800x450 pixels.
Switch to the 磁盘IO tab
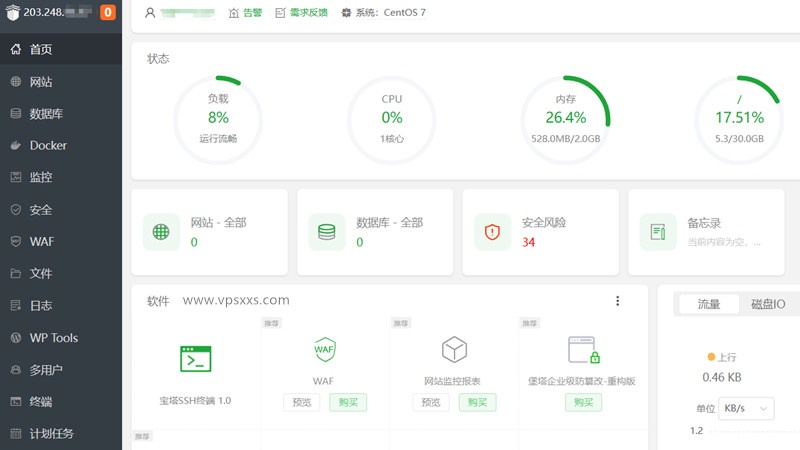click(768, 304)
